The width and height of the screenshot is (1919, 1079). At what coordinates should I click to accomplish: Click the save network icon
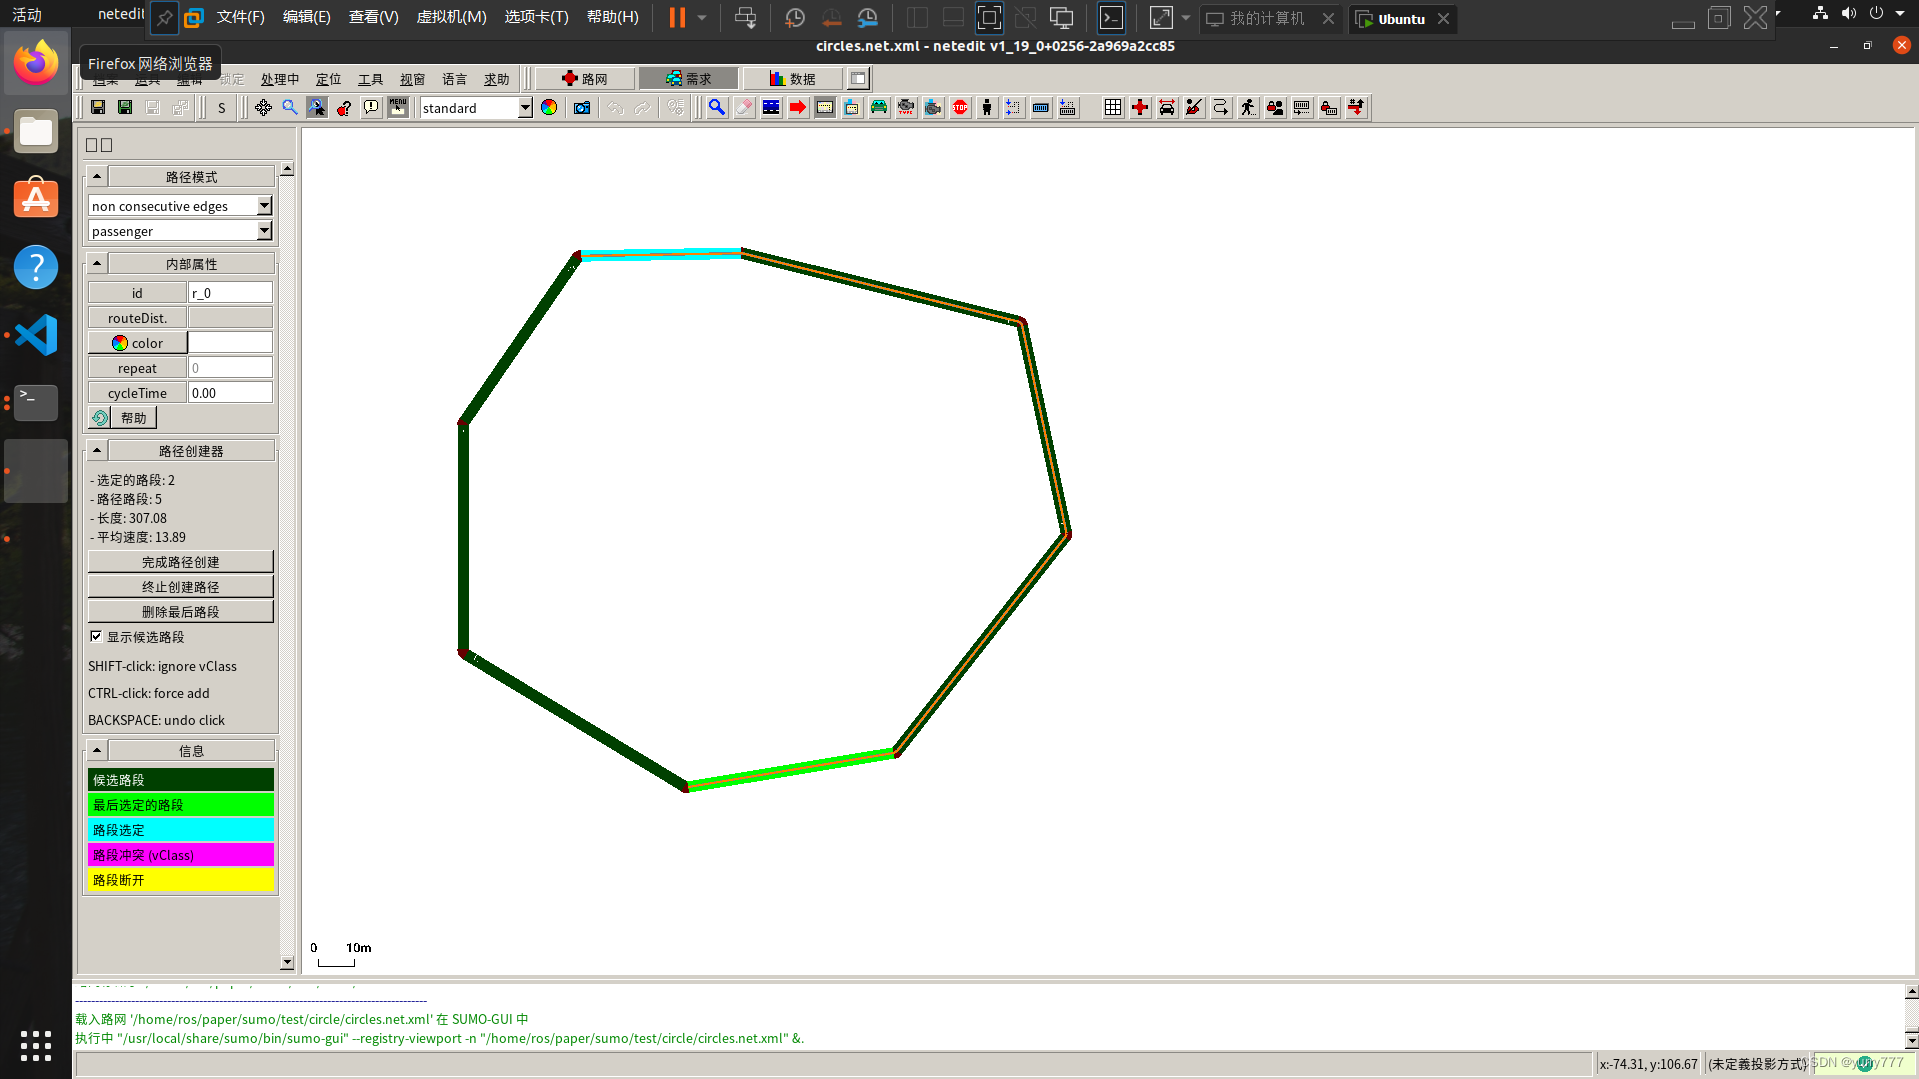(x=98, y=108)
